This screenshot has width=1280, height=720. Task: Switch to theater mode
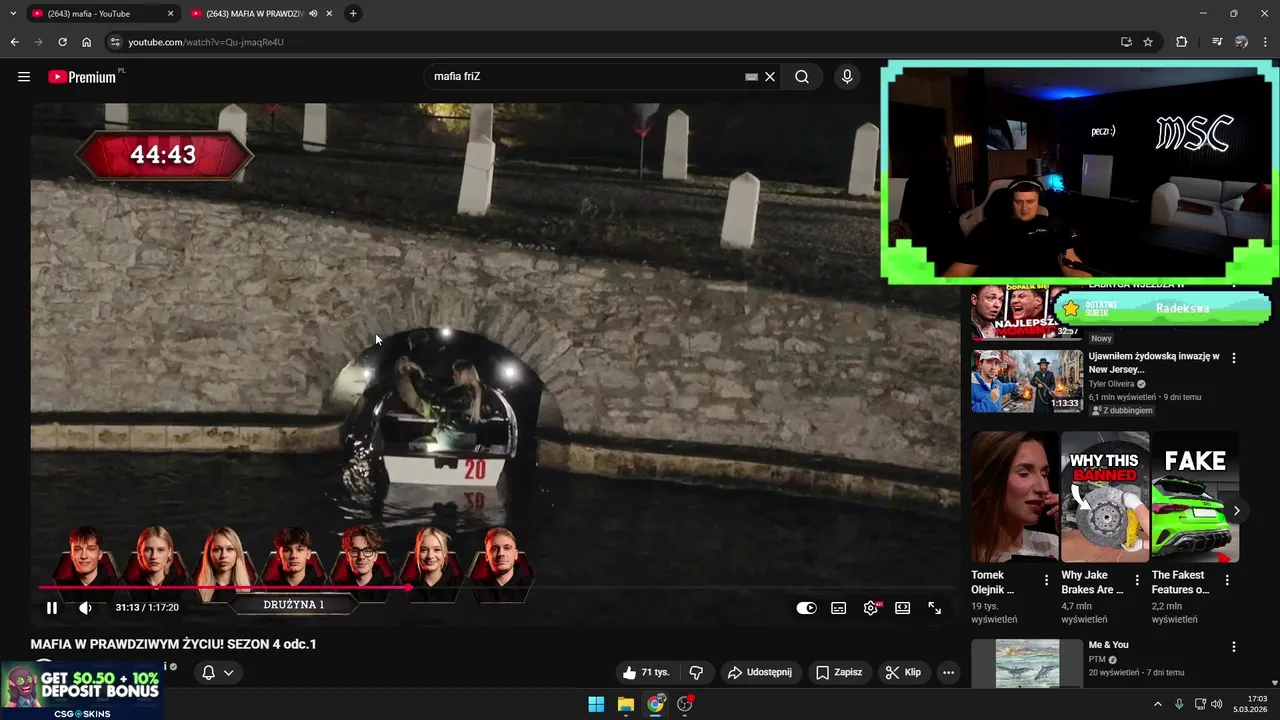tap(903, 607)
